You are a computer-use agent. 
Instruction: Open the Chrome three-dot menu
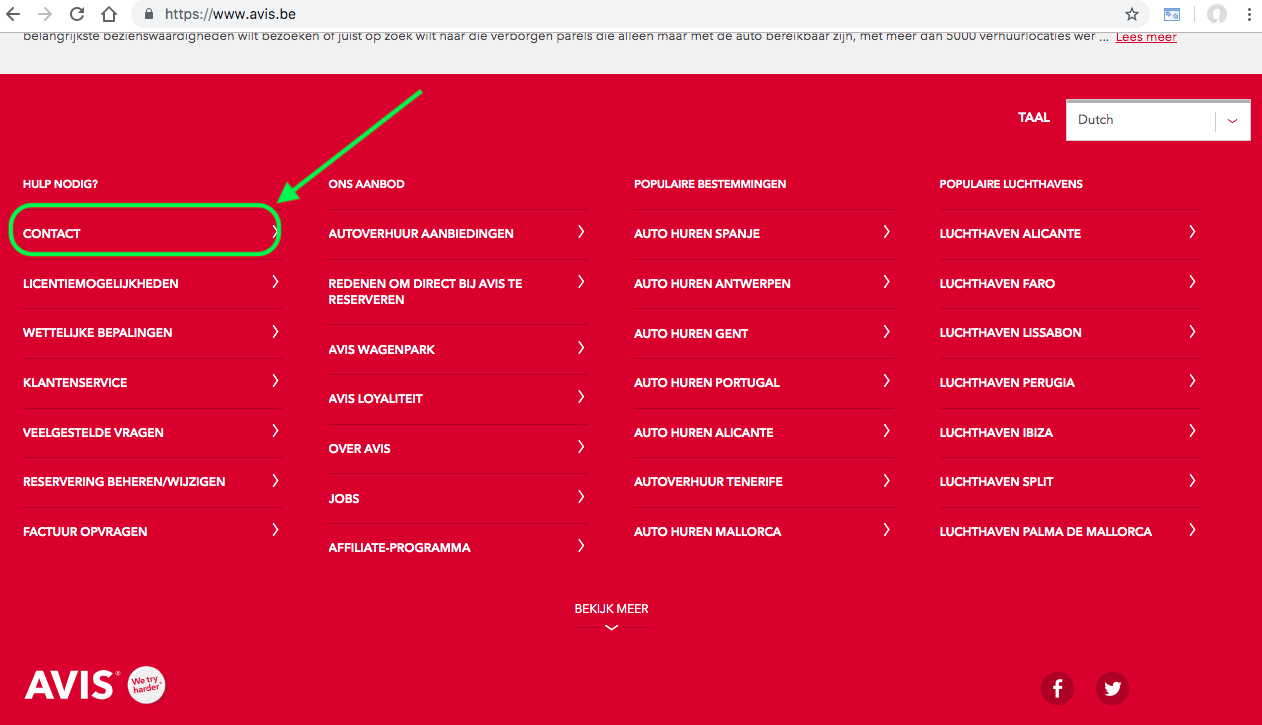[1249, 15]
